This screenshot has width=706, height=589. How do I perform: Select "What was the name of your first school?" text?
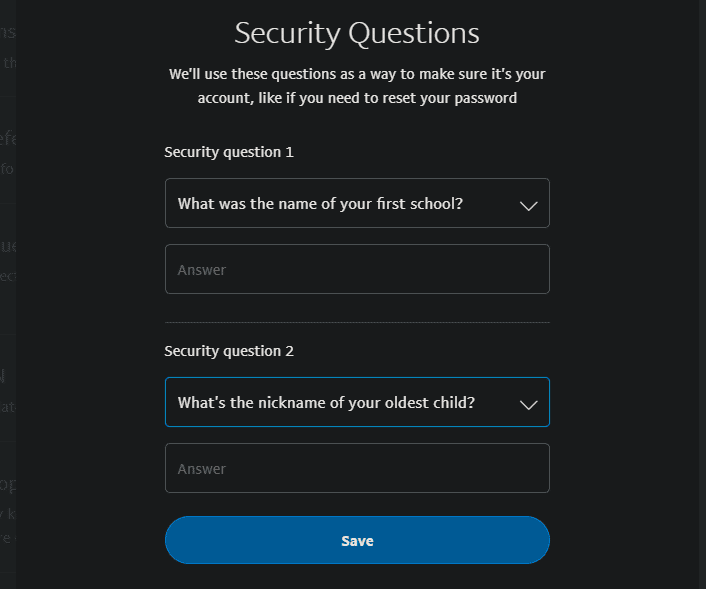coord(320,203)
